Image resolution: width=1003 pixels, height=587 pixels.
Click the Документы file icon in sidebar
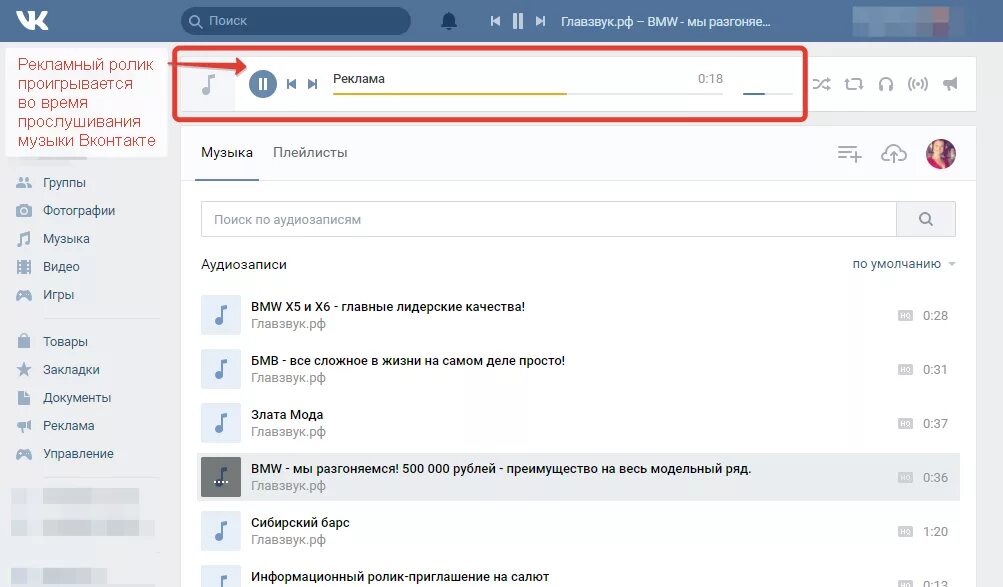click(24, 398)
